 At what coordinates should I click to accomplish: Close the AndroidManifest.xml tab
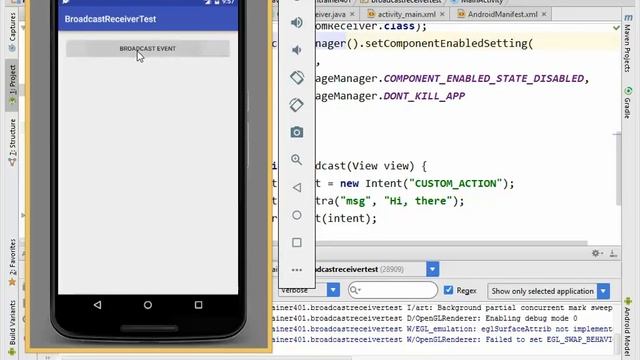tap(544, 14)
